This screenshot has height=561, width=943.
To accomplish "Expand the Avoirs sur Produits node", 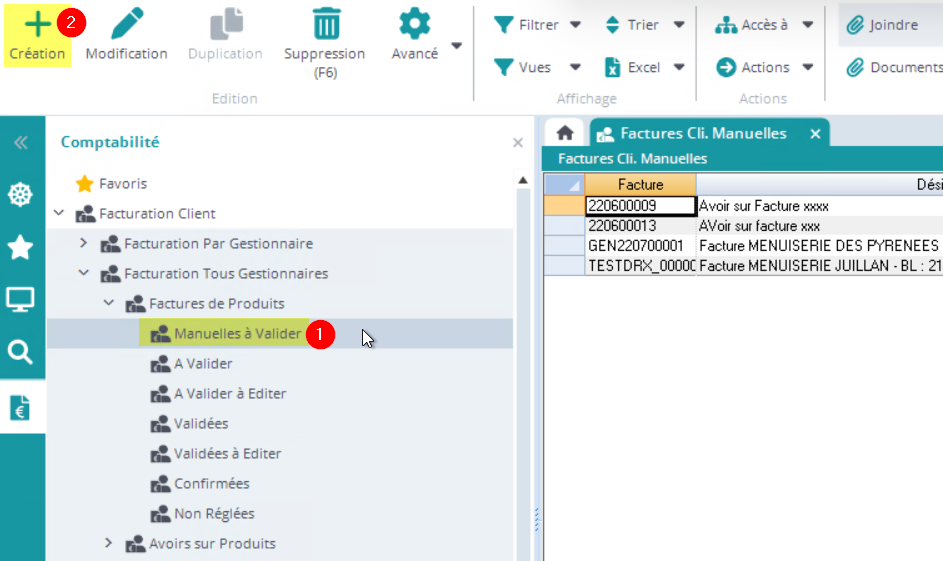I will (109, 543).
